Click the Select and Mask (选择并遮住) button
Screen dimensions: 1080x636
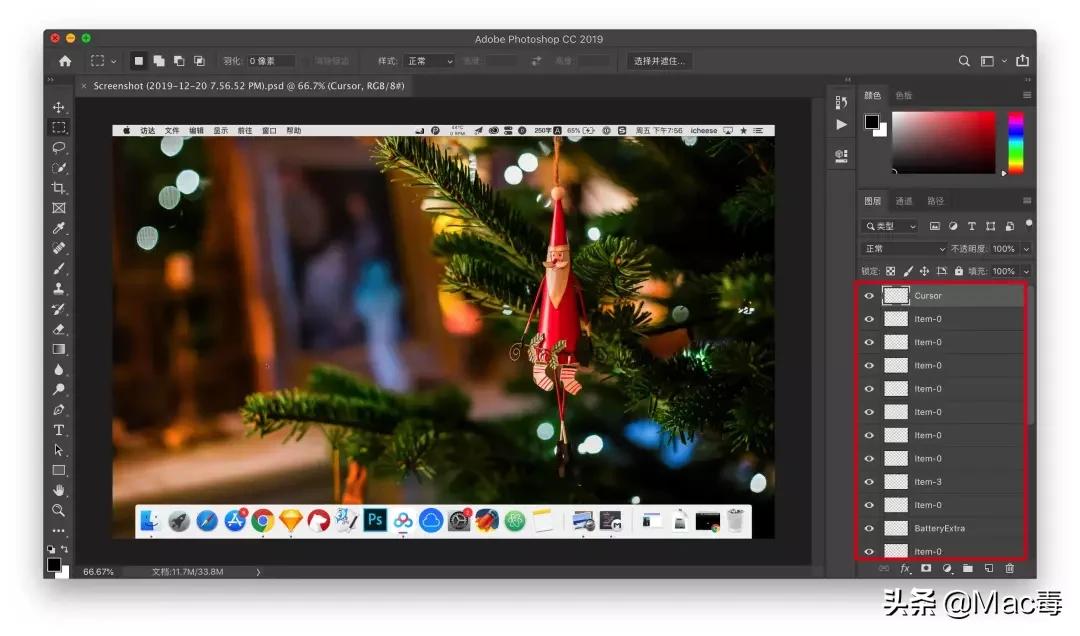660,61
